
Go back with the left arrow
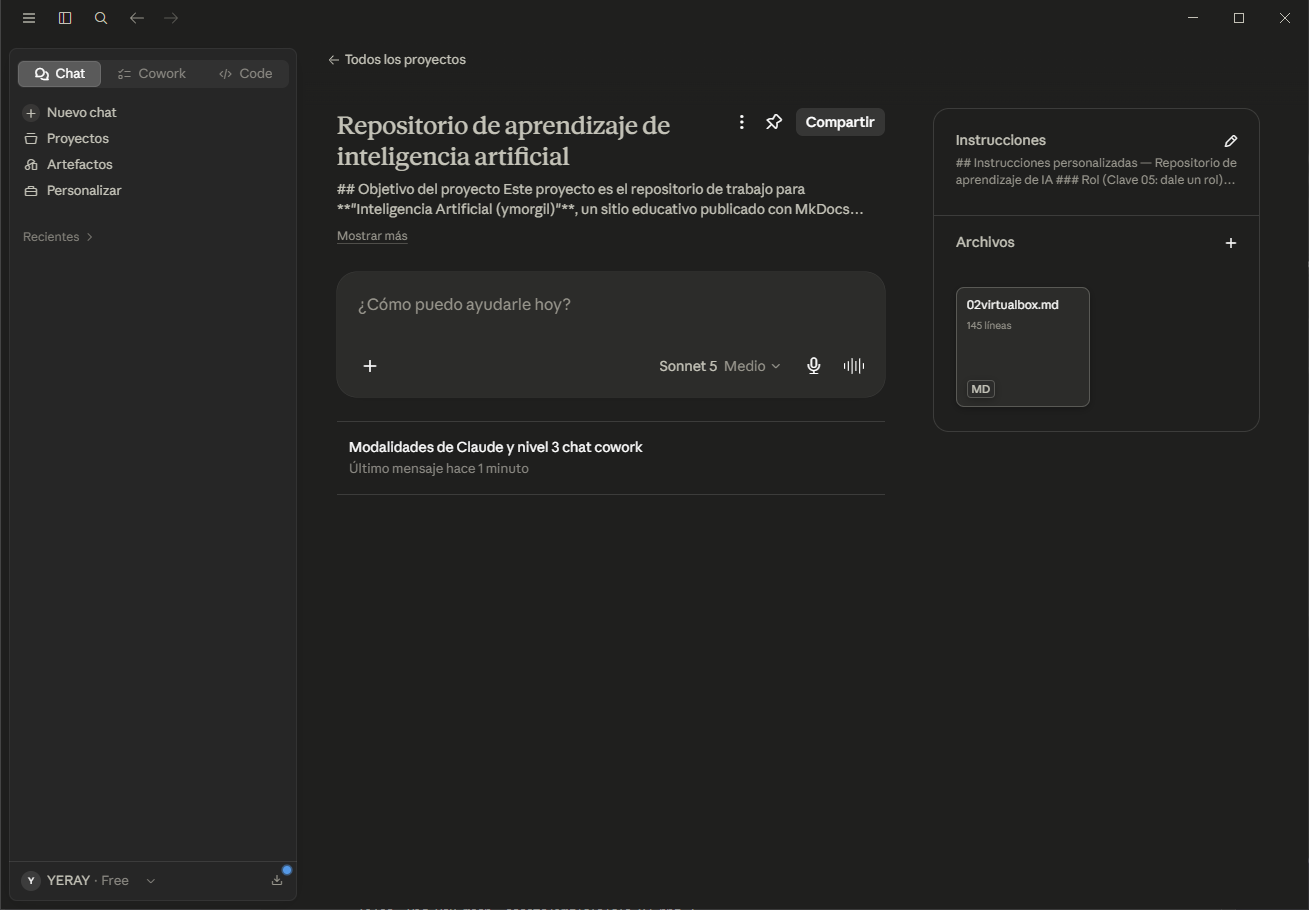pos(137,18)
